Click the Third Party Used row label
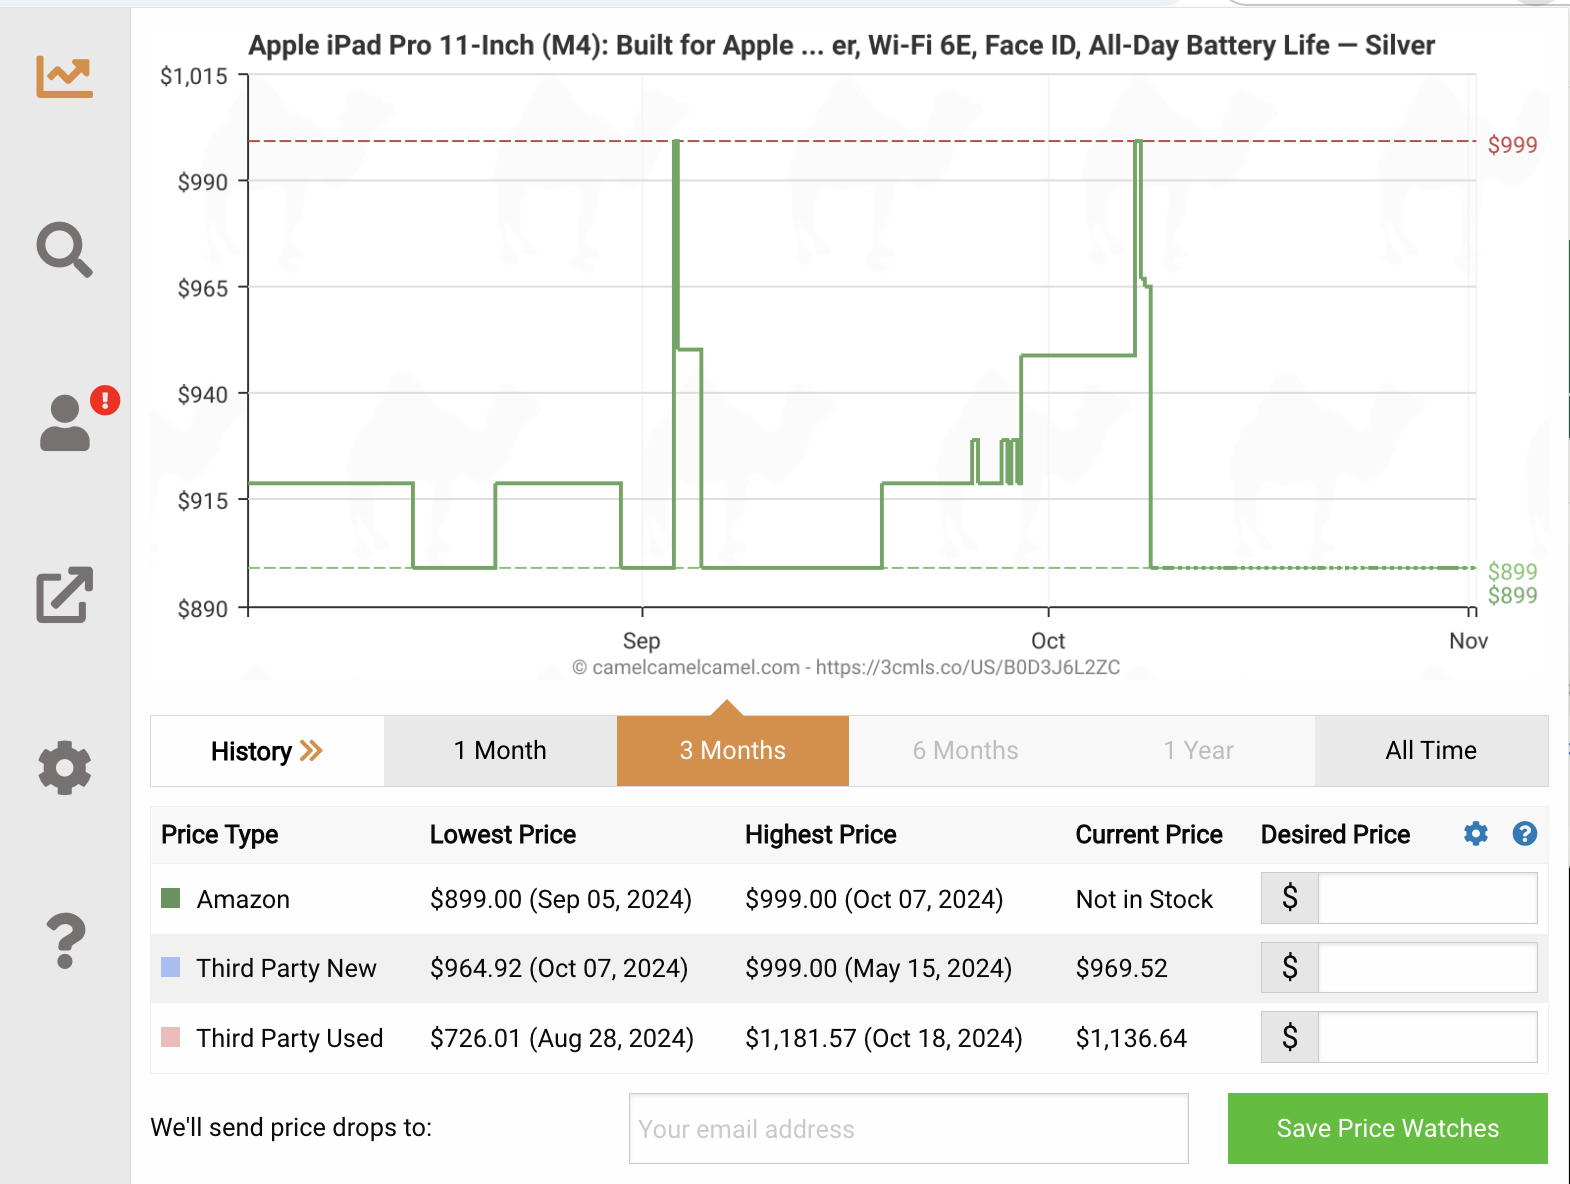 290,1038
